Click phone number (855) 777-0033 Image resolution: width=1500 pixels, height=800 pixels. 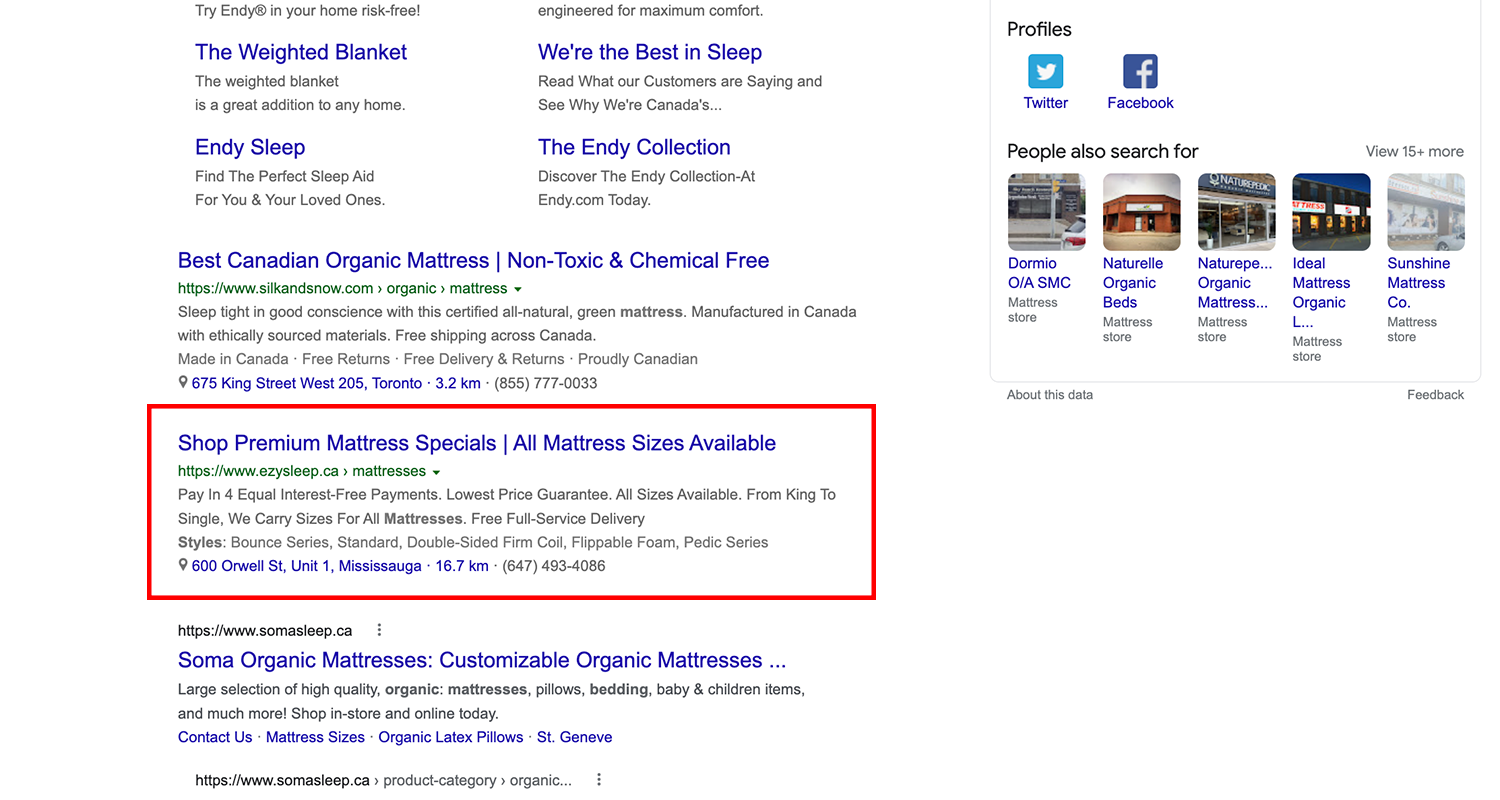546,383
